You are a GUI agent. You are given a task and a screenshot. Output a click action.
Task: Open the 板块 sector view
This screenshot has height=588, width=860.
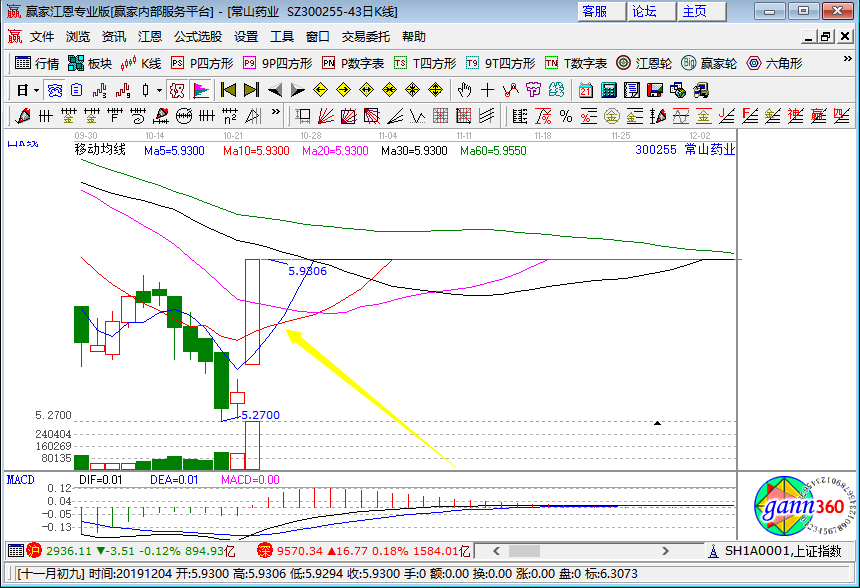pos(90,64)
